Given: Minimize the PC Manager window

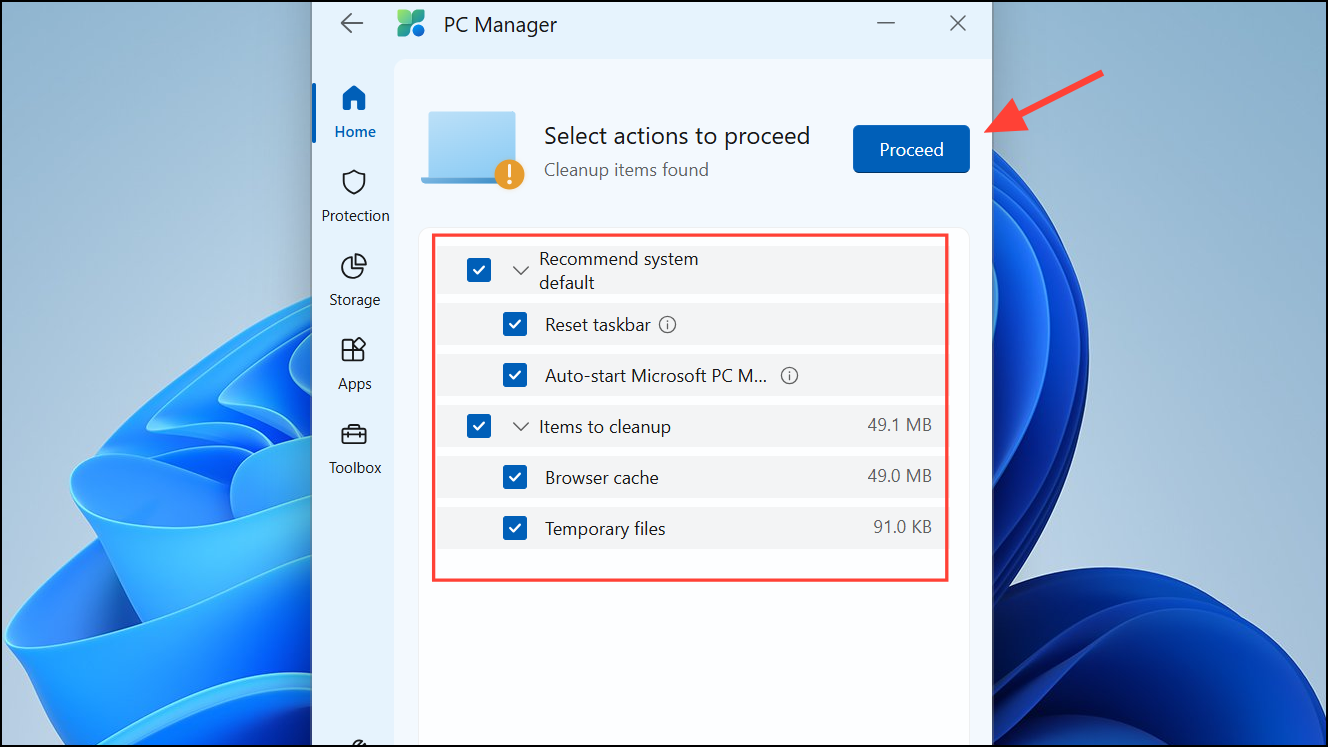Looking at the screenshot, I should tap(887, 23).
